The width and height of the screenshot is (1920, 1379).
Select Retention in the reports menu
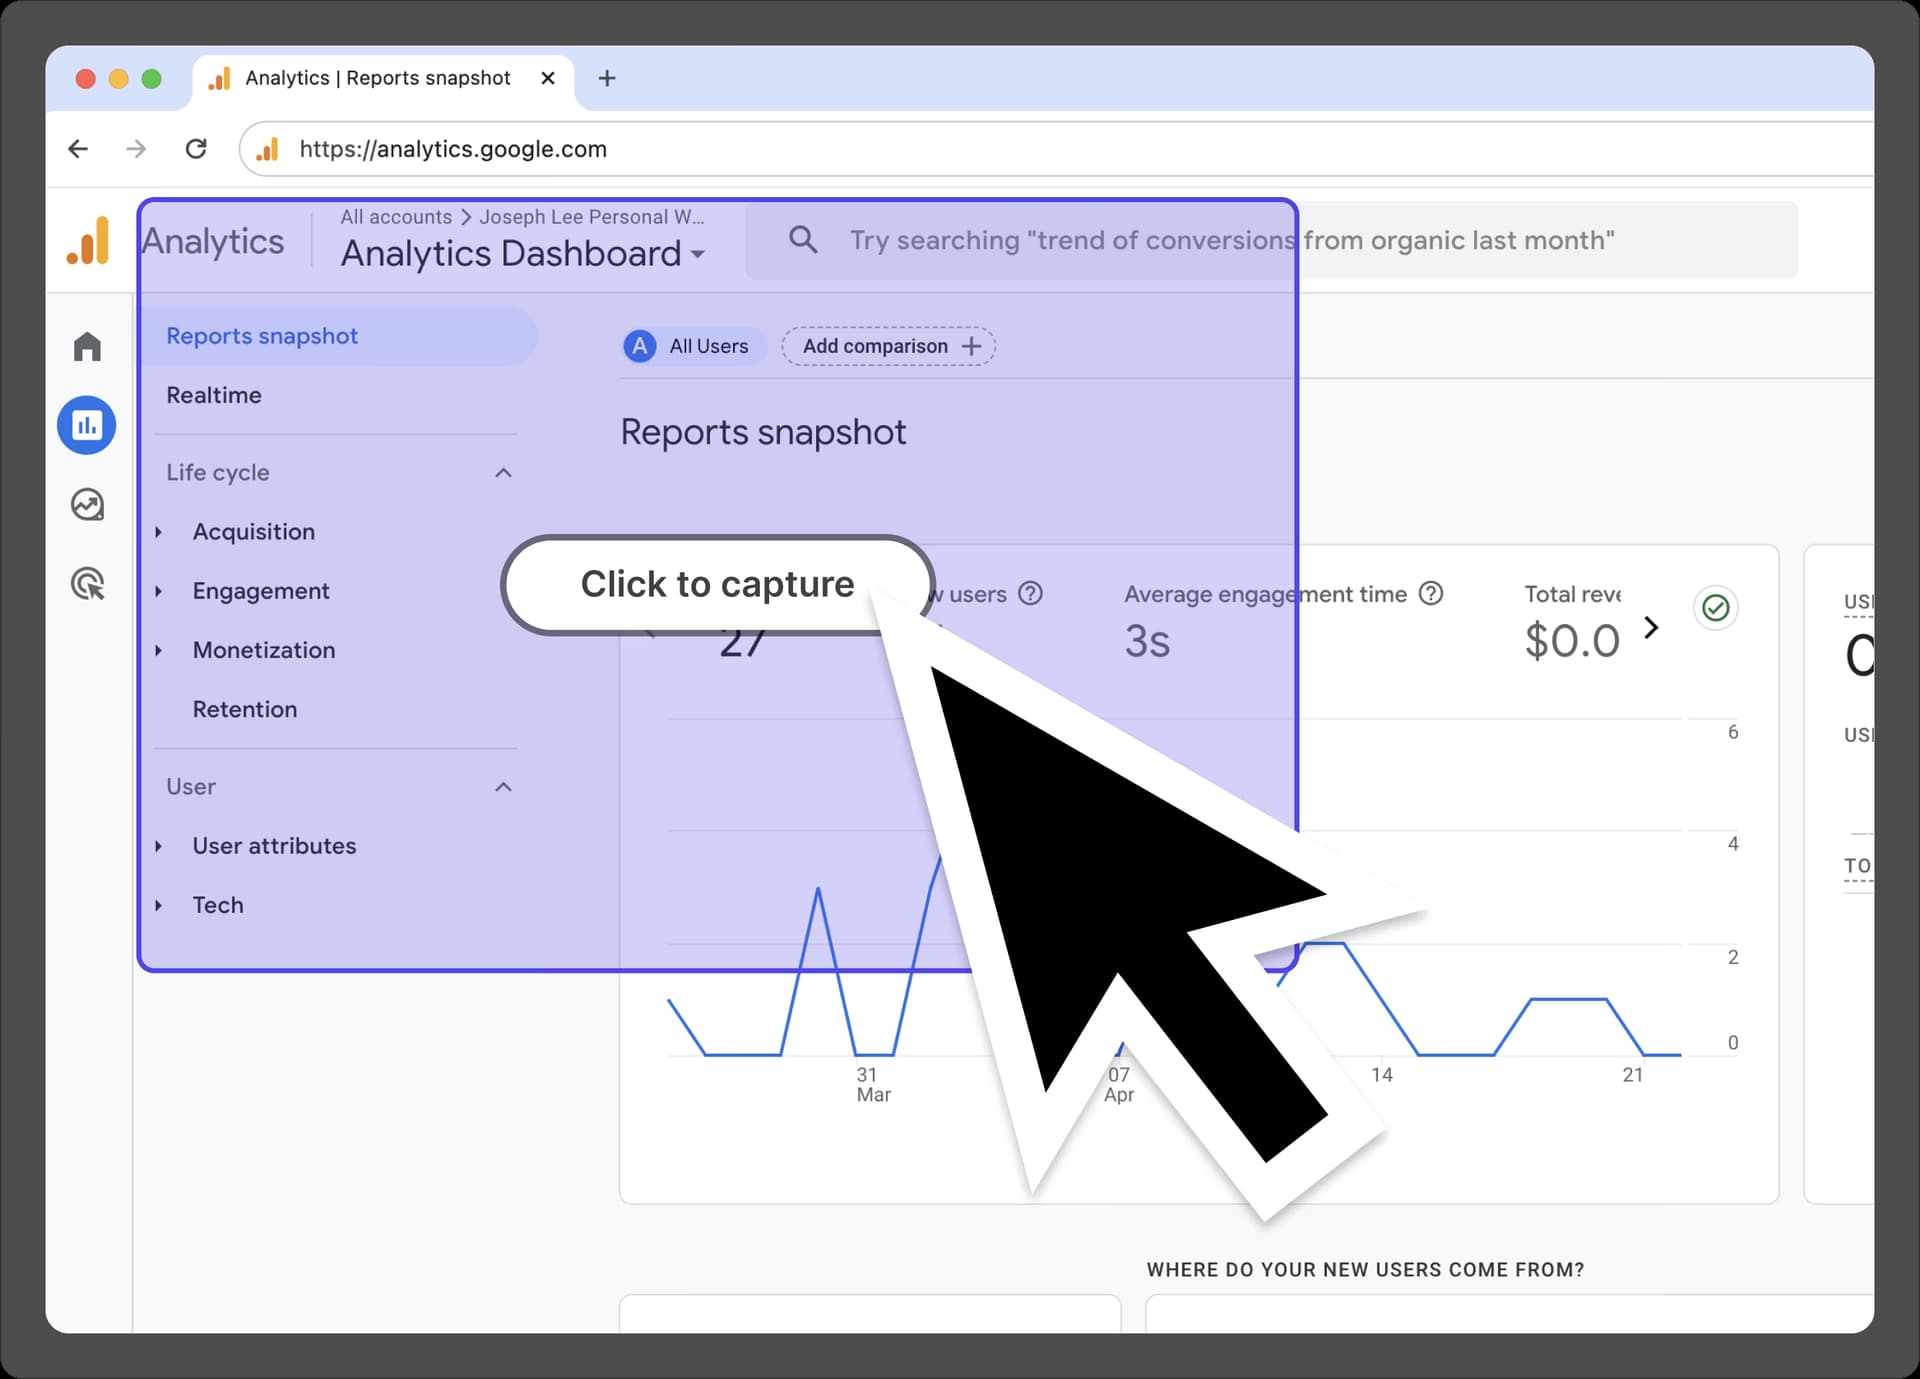click(x=245, y=710)
